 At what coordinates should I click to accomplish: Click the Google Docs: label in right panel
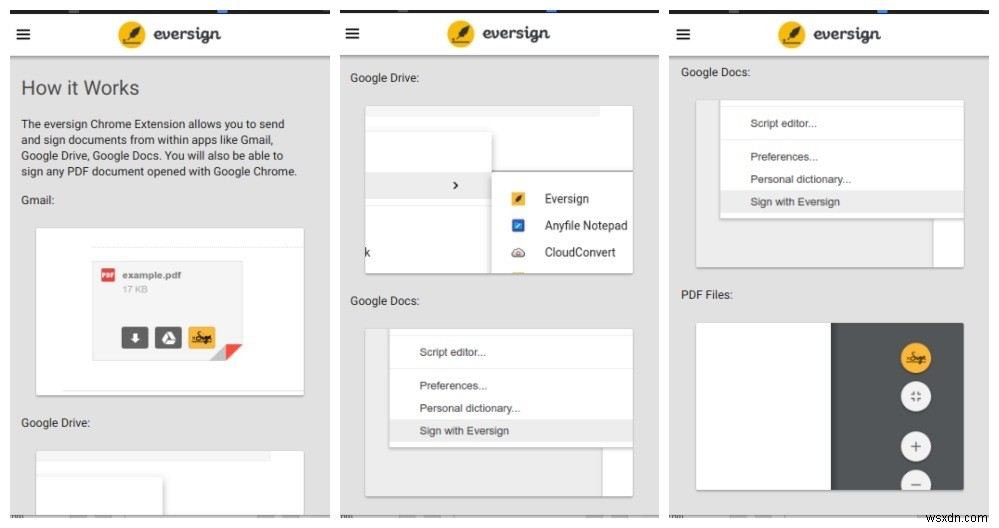pyautogui.click(x=715, y=72)
